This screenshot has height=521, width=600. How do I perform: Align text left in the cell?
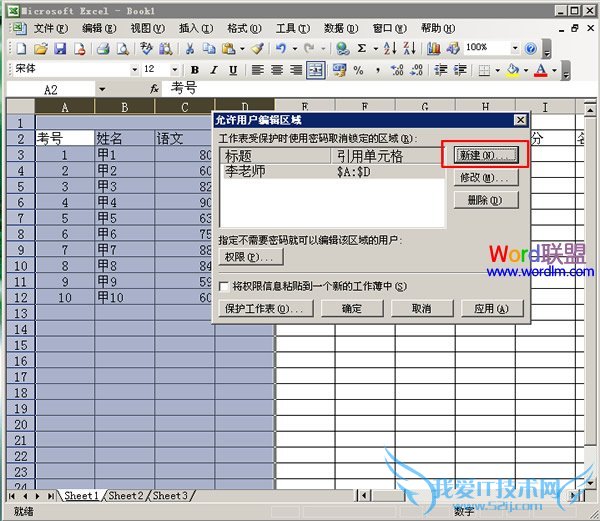click(x=257, y=70)
